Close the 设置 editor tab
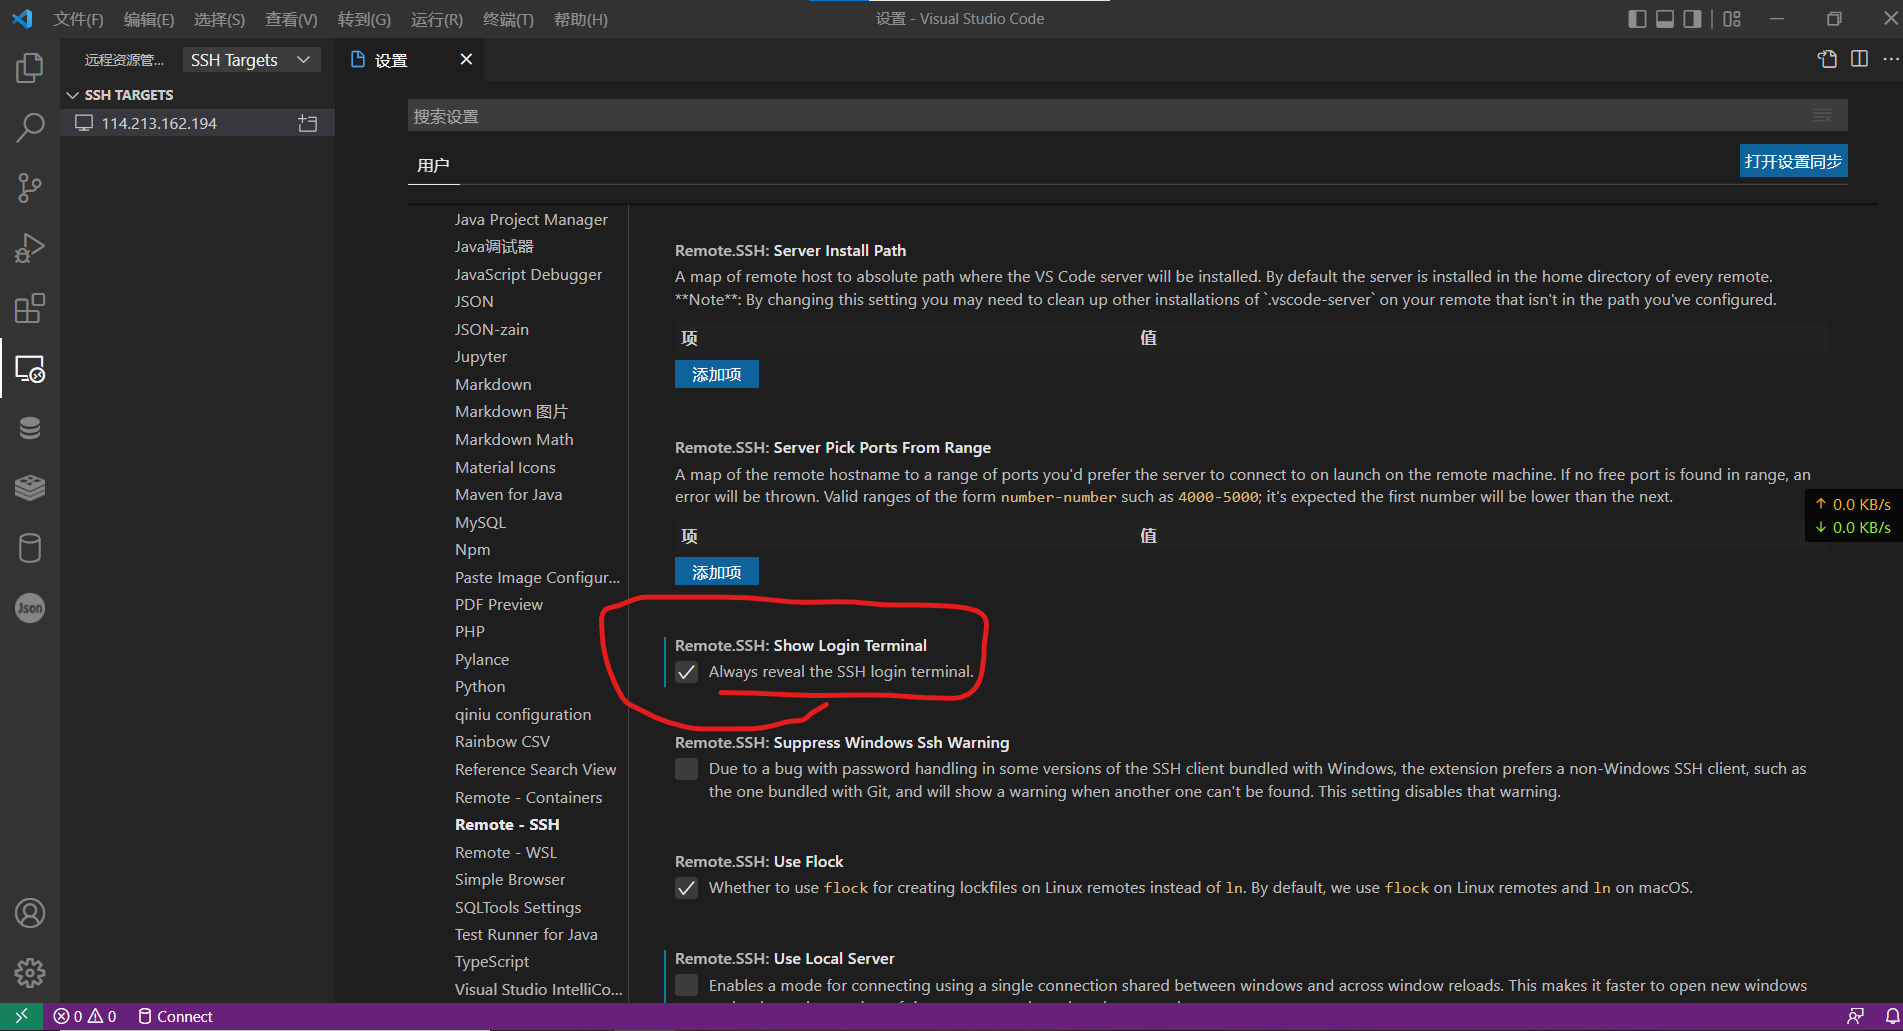The width and height of the screenshot is (1903, 1031). [466, 59]
